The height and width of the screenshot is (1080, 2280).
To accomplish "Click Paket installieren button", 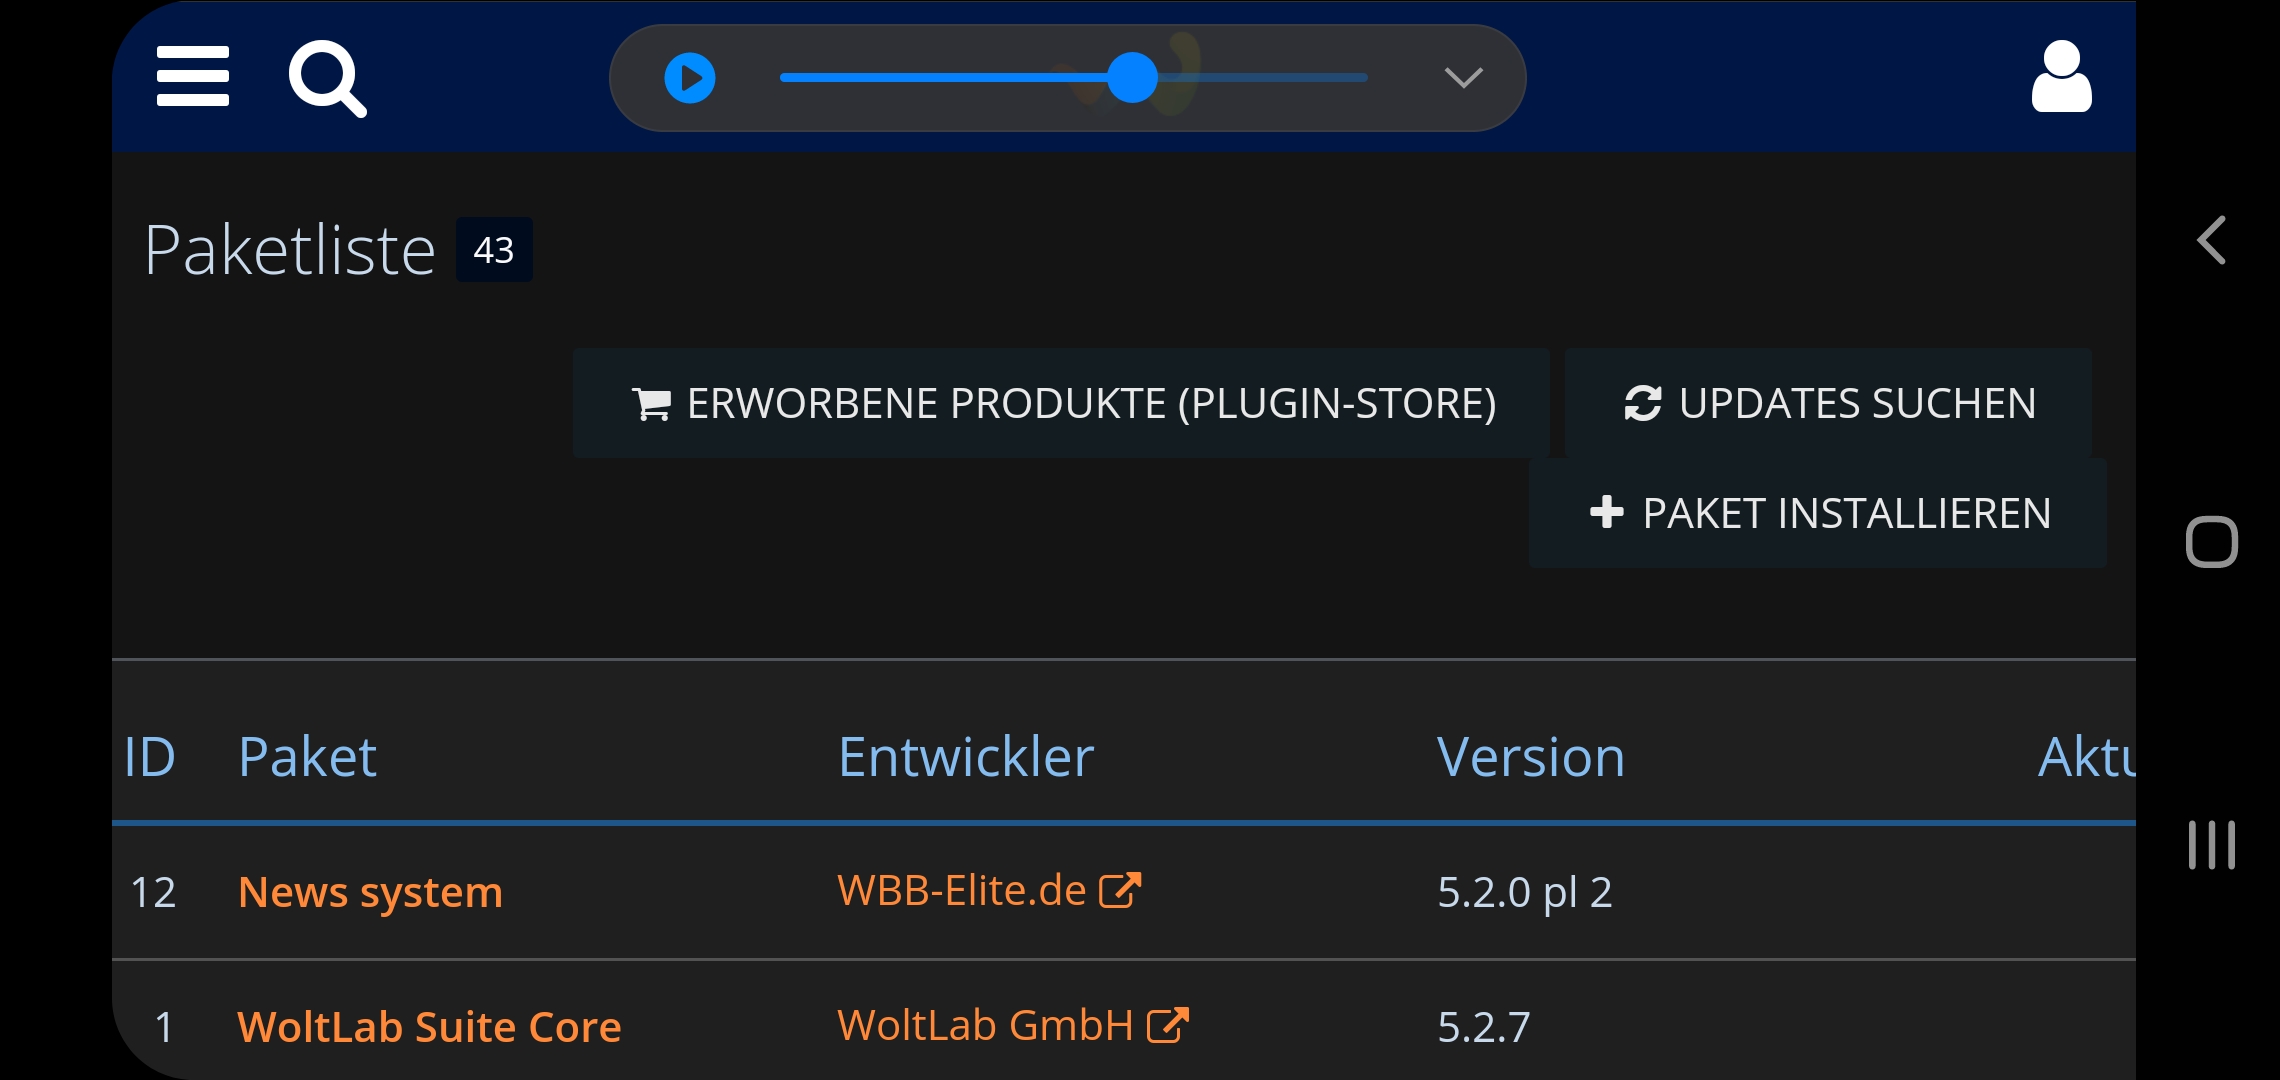I will (1818, 513).
